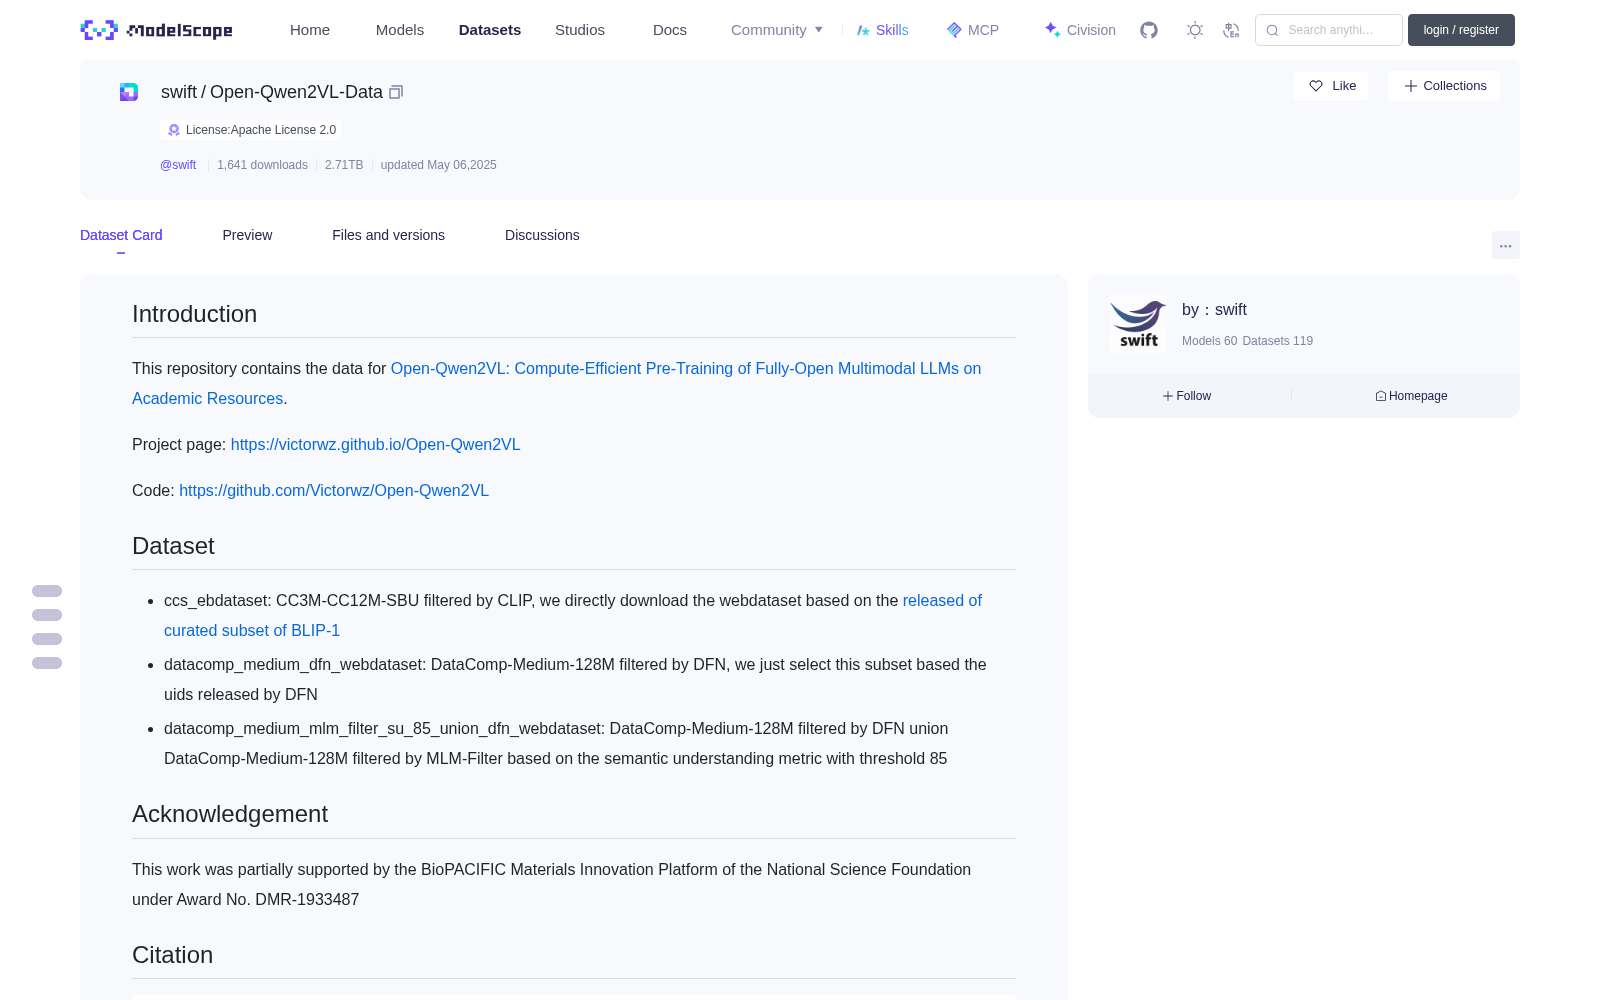The width and height of the screenshot is (1600, 1000).
Task: Toggle the light/dark theme sun icon
Action: pos(1195,30)
